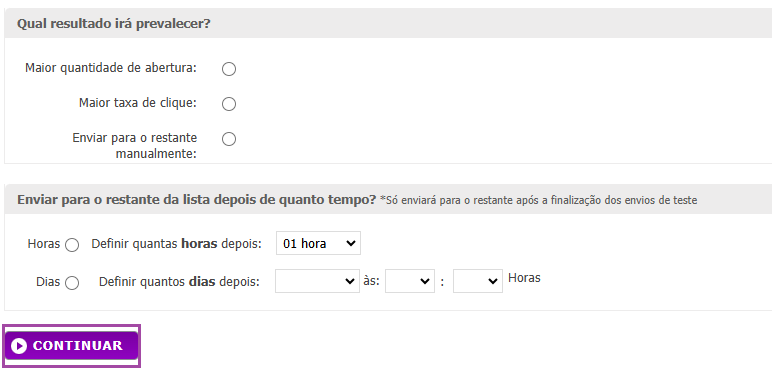Click the note about finalização dos envios de teste
772x370 pixels.
(x=539, y=200)
